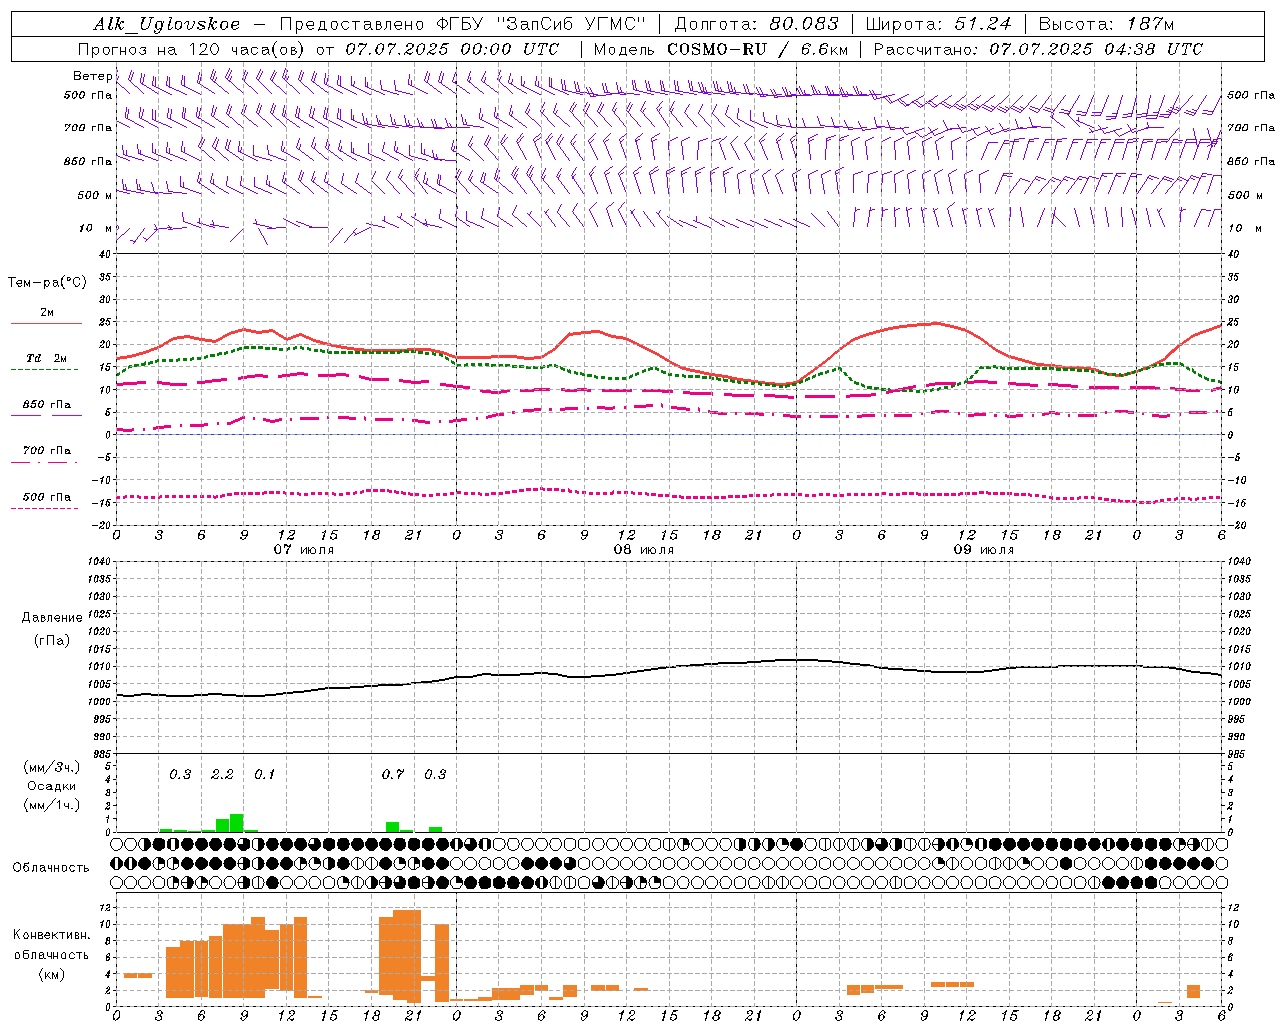Click the '09 июля' date label
The height and width of the screenshot is (1024, 1280).
pos(984,550)
